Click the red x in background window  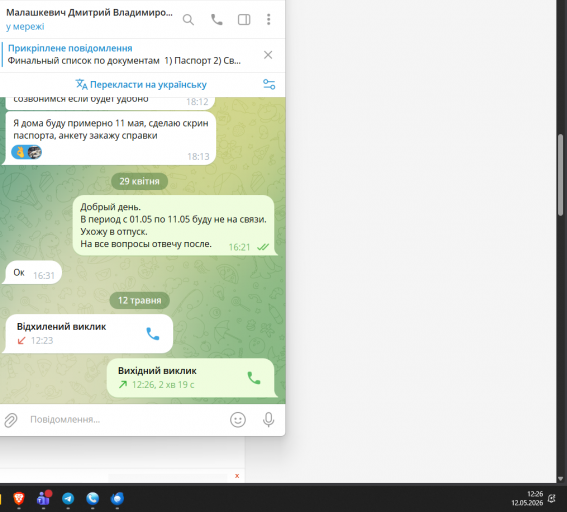click(x=237, y=476)
